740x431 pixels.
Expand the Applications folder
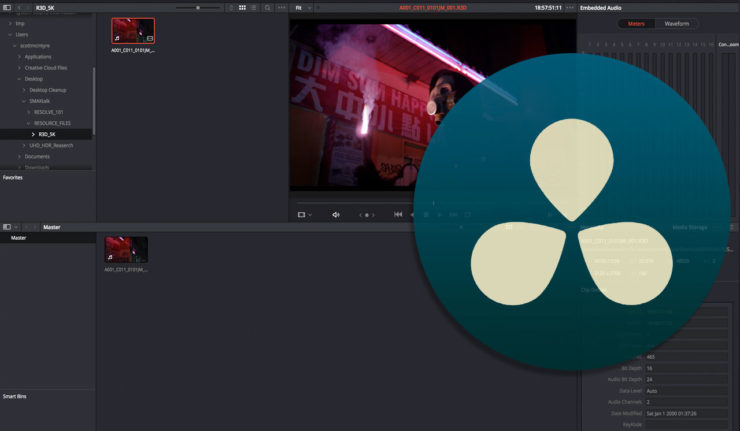click(20, 57)
